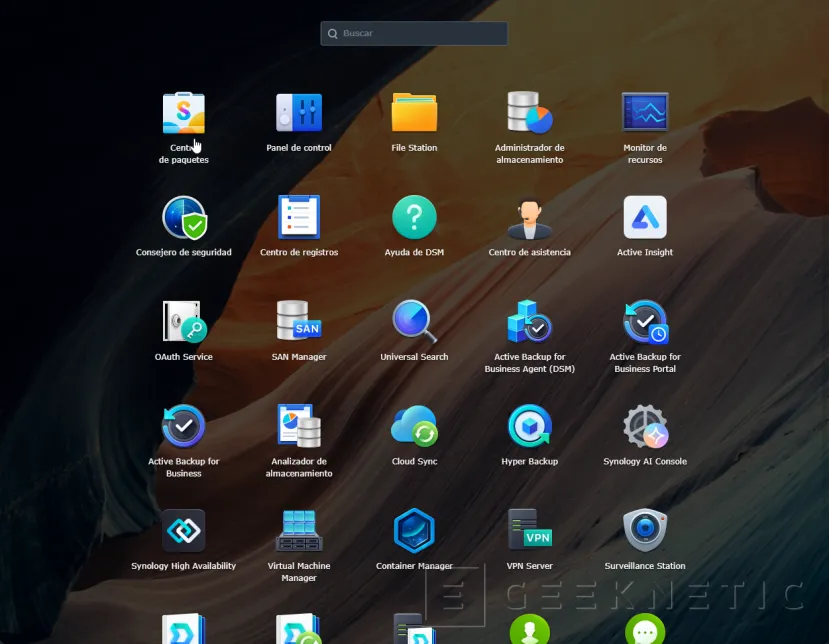
Task: Open Universal Search app
Action: [x=414, y=322]
